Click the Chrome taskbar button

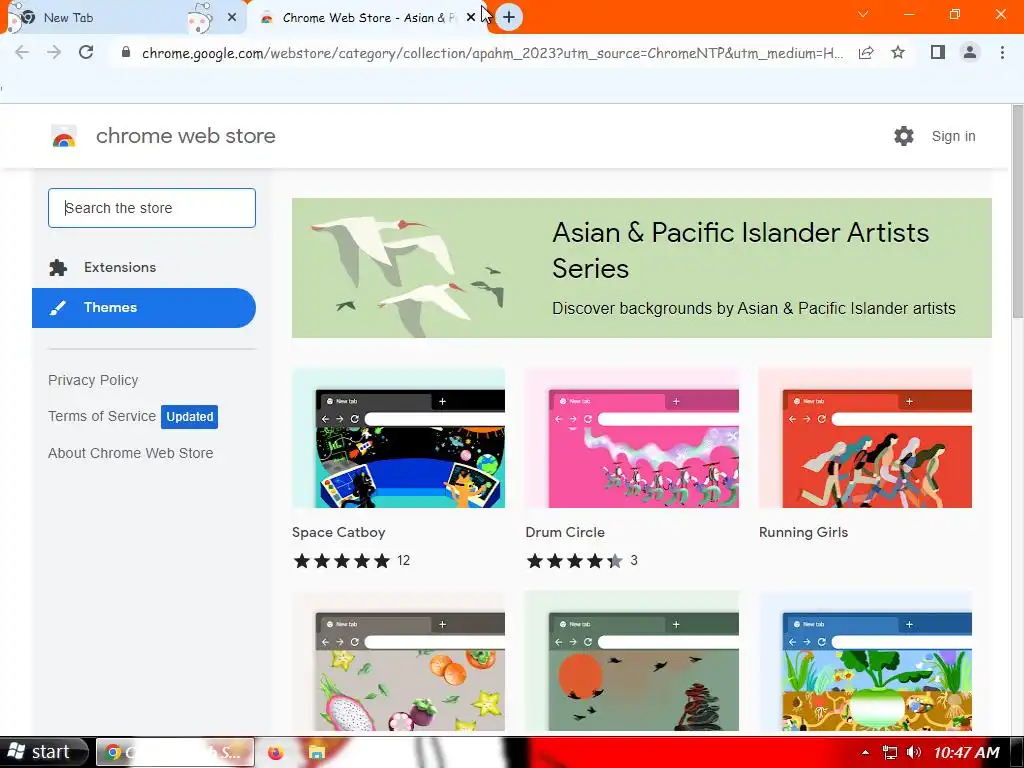[175, 752]
